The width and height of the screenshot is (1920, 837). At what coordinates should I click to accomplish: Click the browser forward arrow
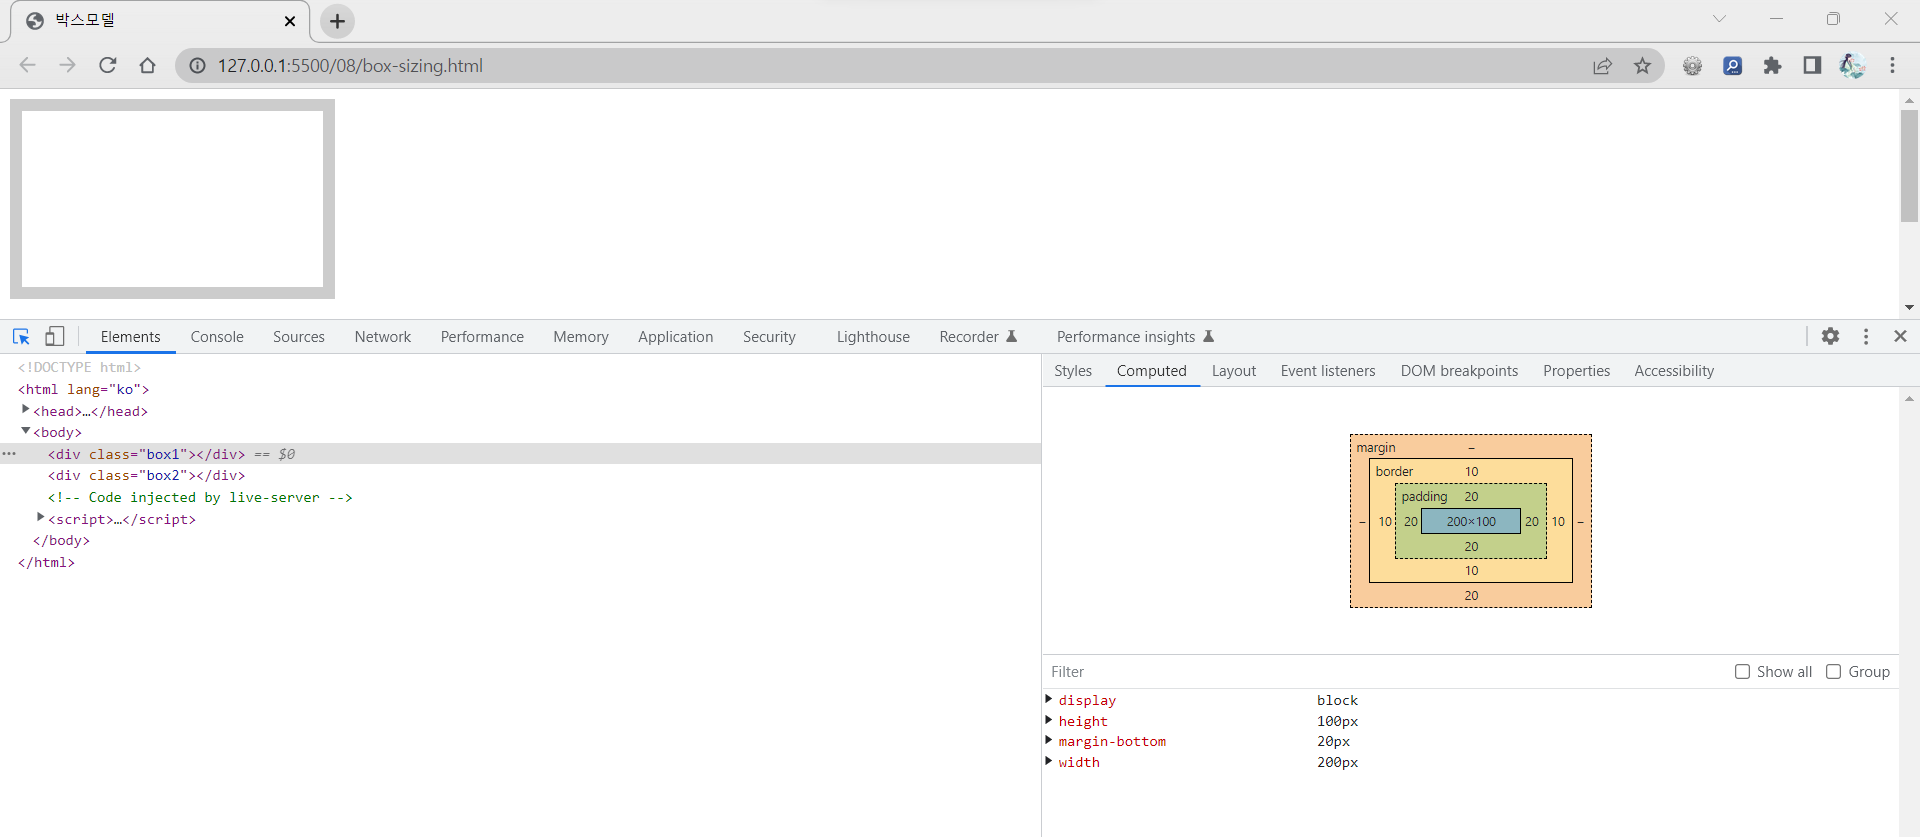click(67, 65)
